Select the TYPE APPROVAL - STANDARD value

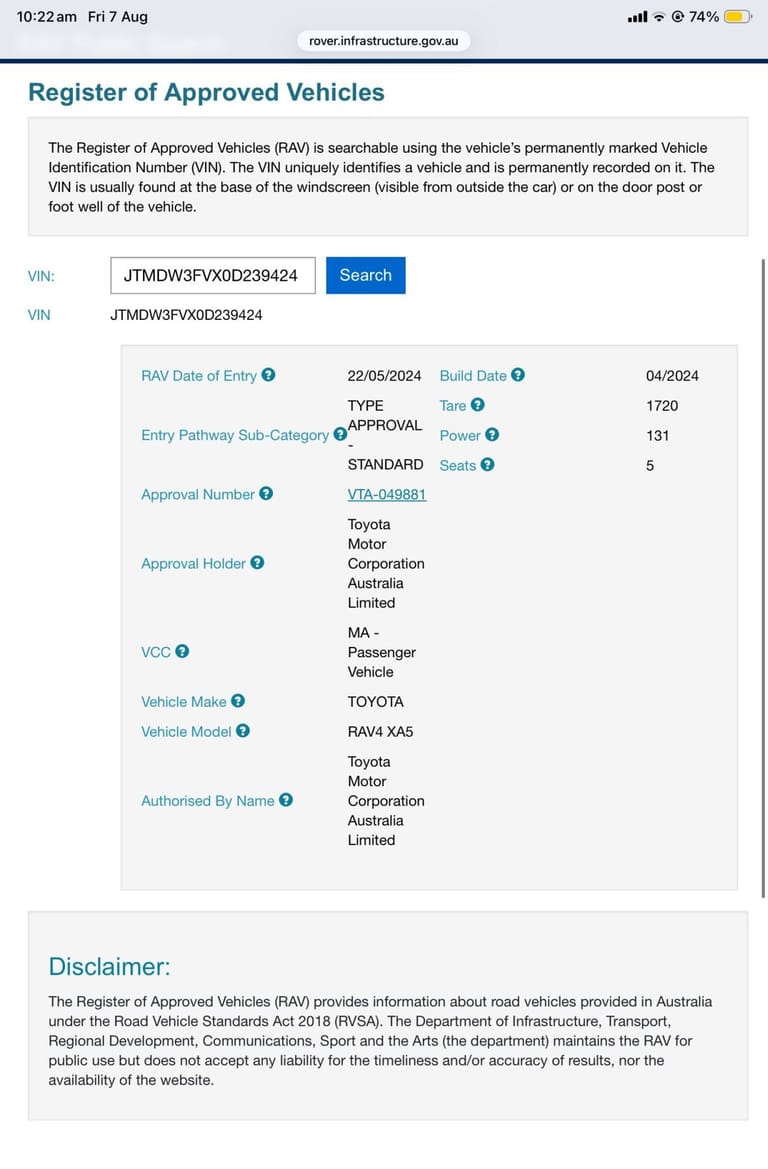tap(385, 435)
